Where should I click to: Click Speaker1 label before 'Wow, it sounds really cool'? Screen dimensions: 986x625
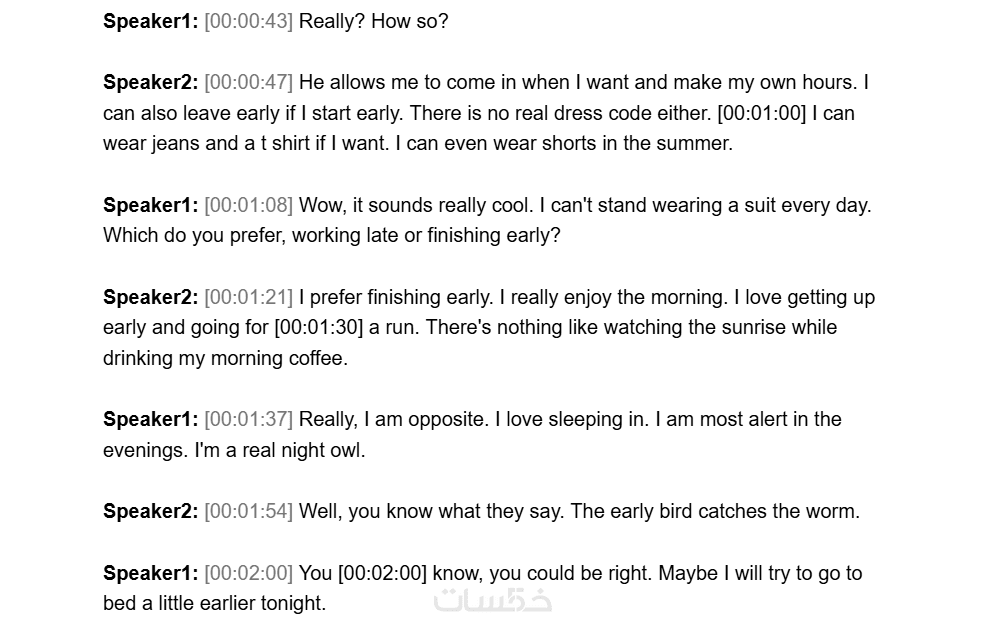(x=150, y=205)
